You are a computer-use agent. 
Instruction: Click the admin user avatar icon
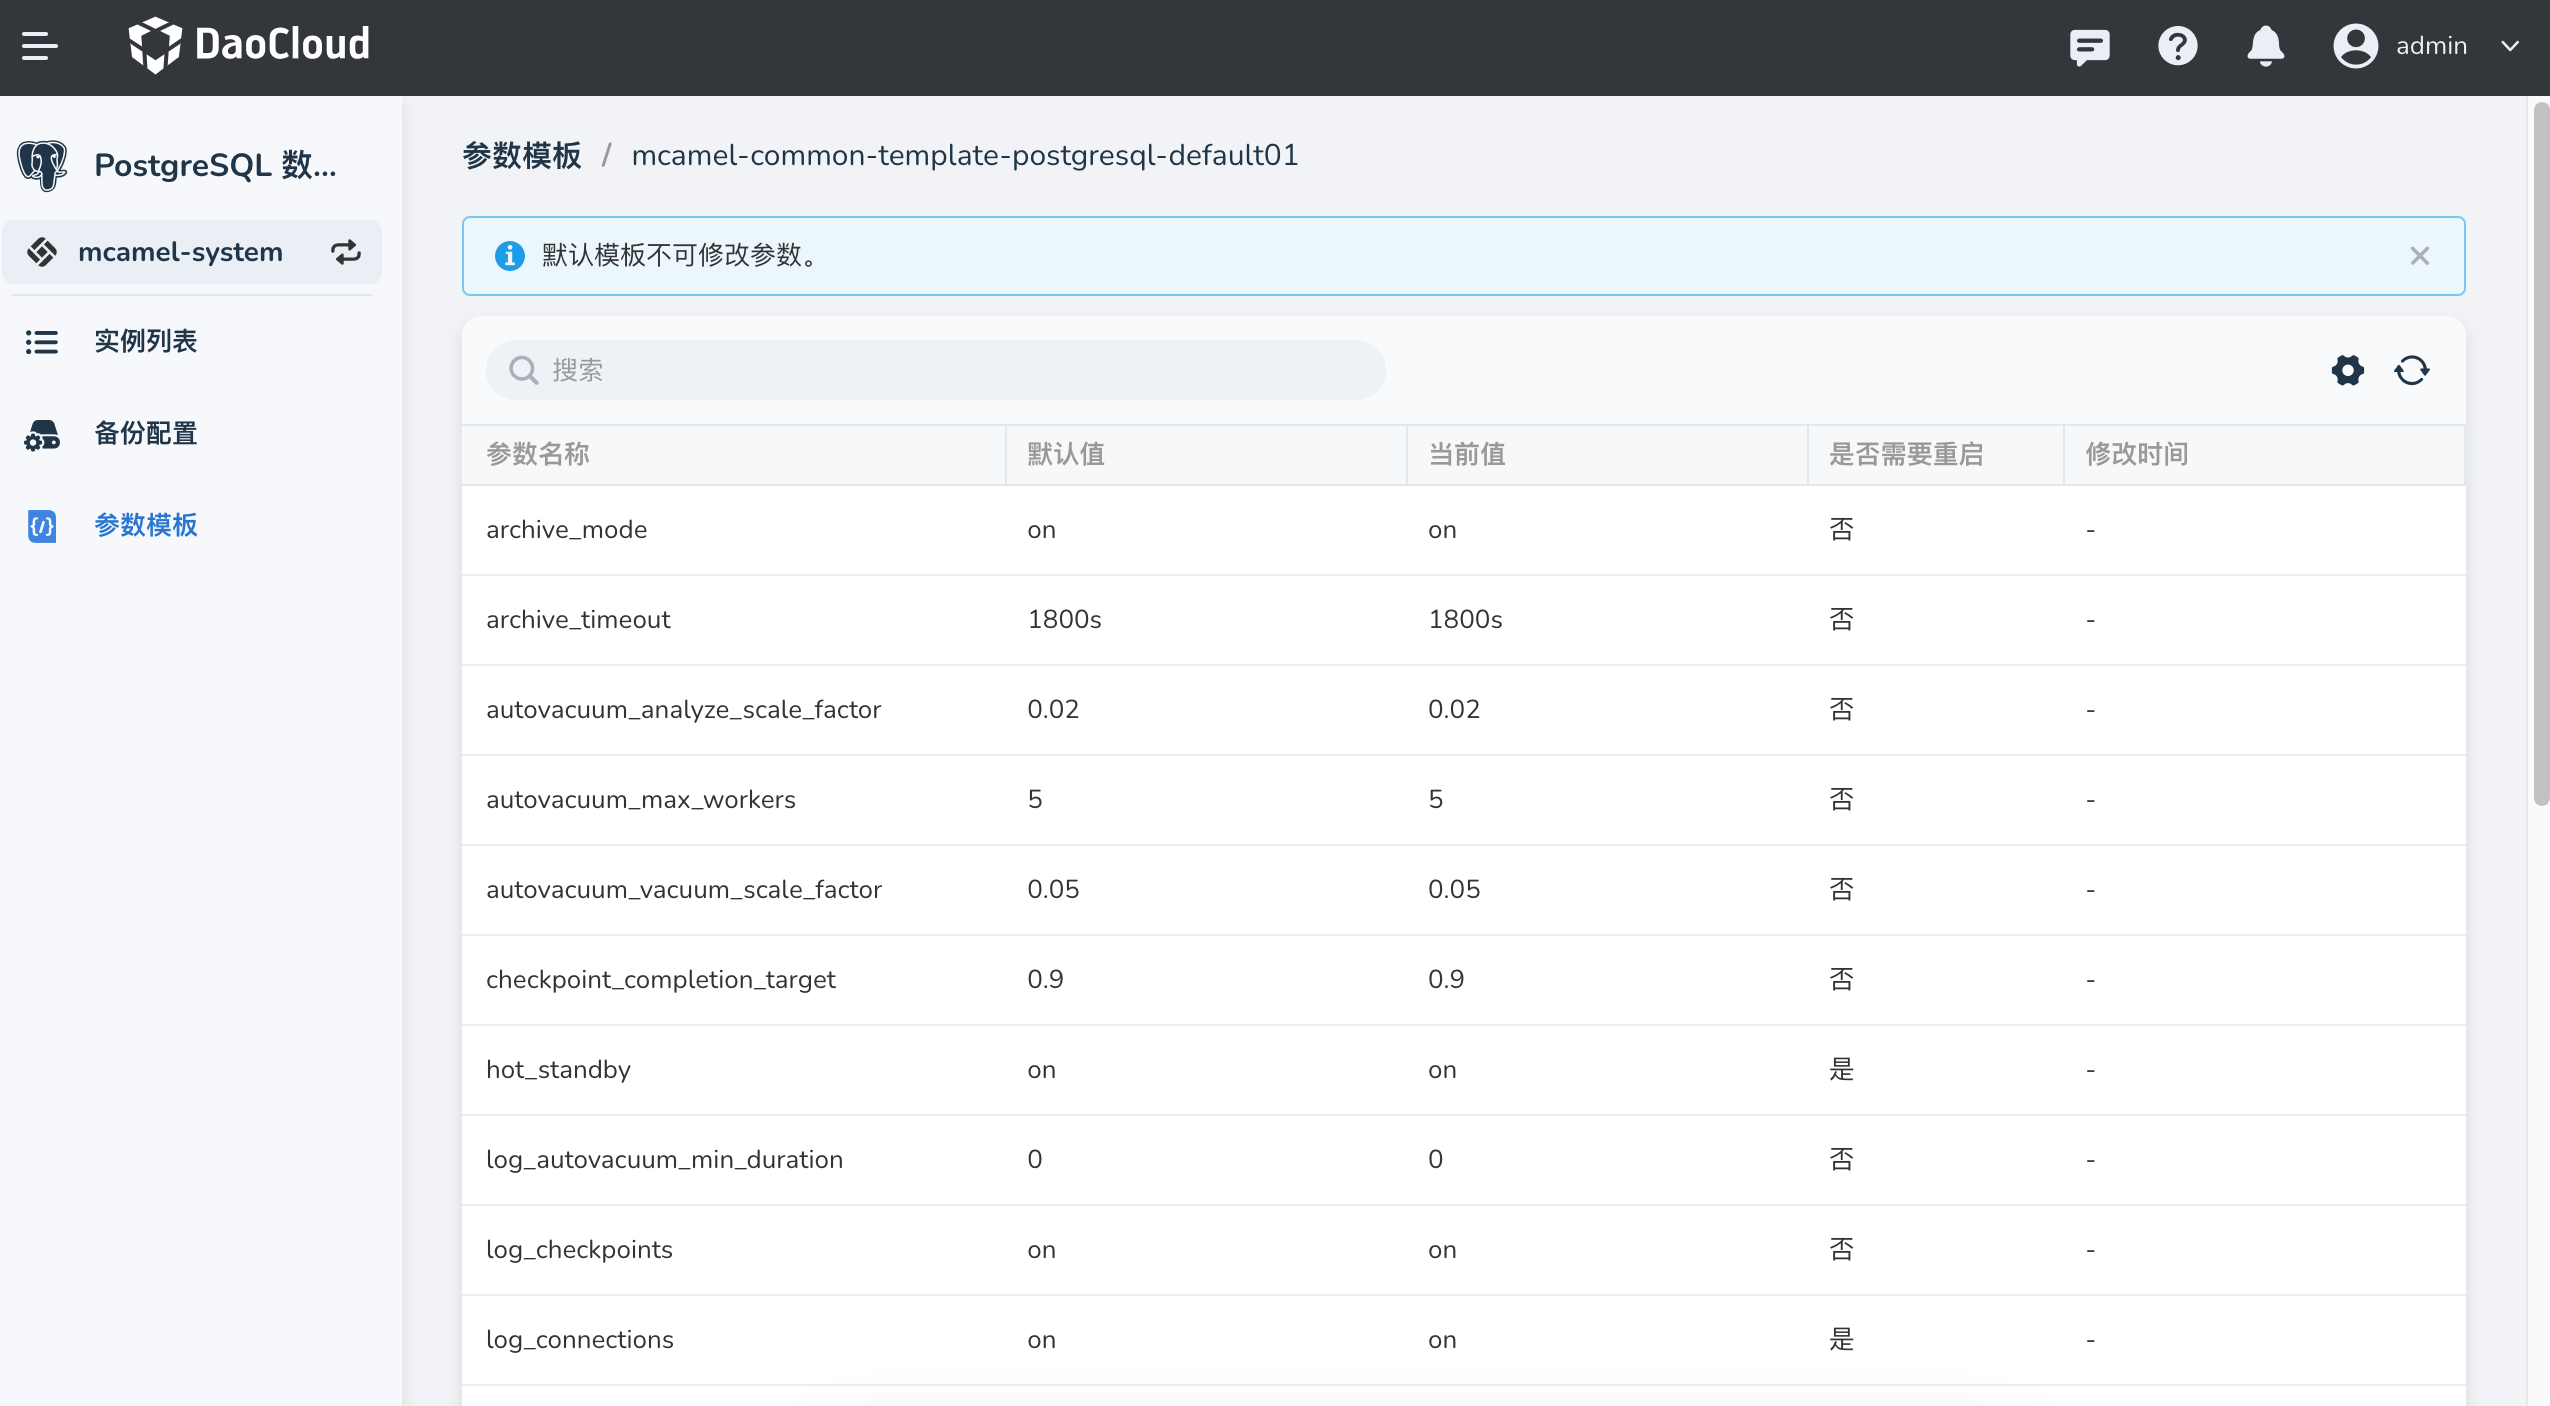click(2355, 46)
